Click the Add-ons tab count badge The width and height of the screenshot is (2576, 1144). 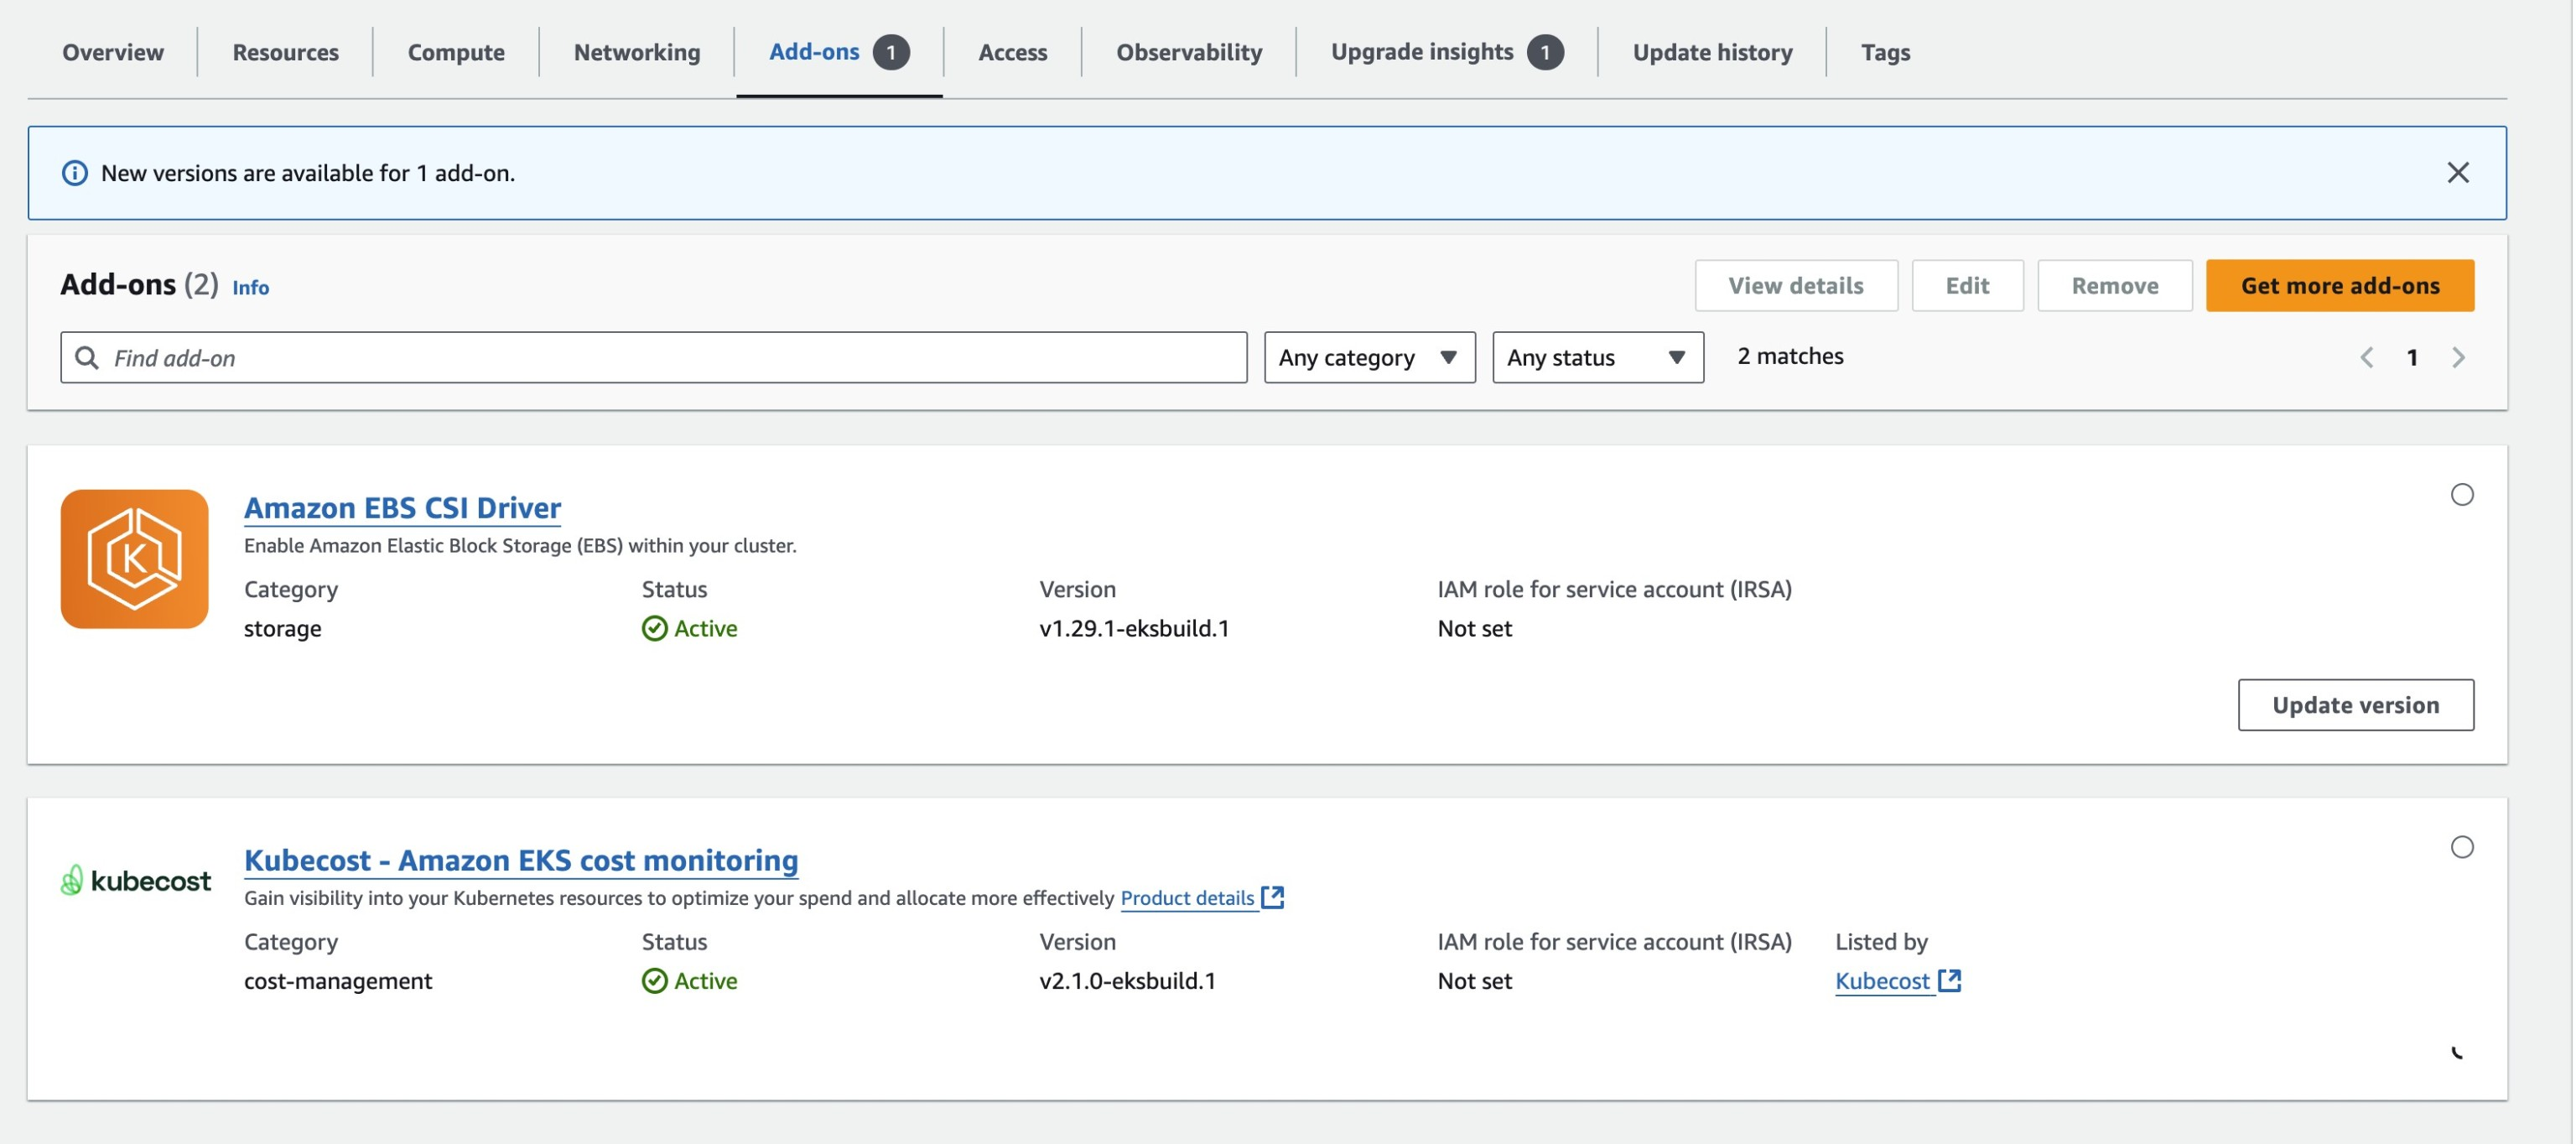click(x=890, y=52)
